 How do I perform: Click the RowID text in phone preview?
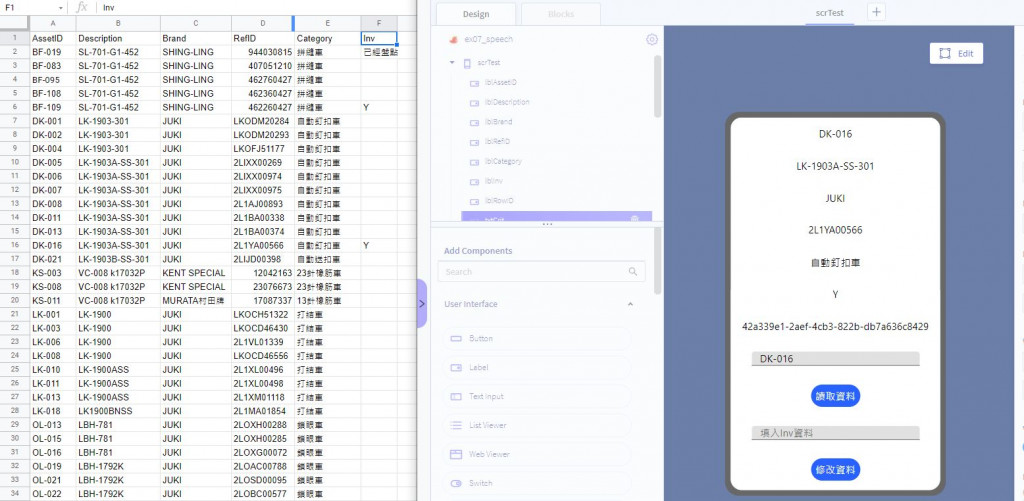pos(835,327)
